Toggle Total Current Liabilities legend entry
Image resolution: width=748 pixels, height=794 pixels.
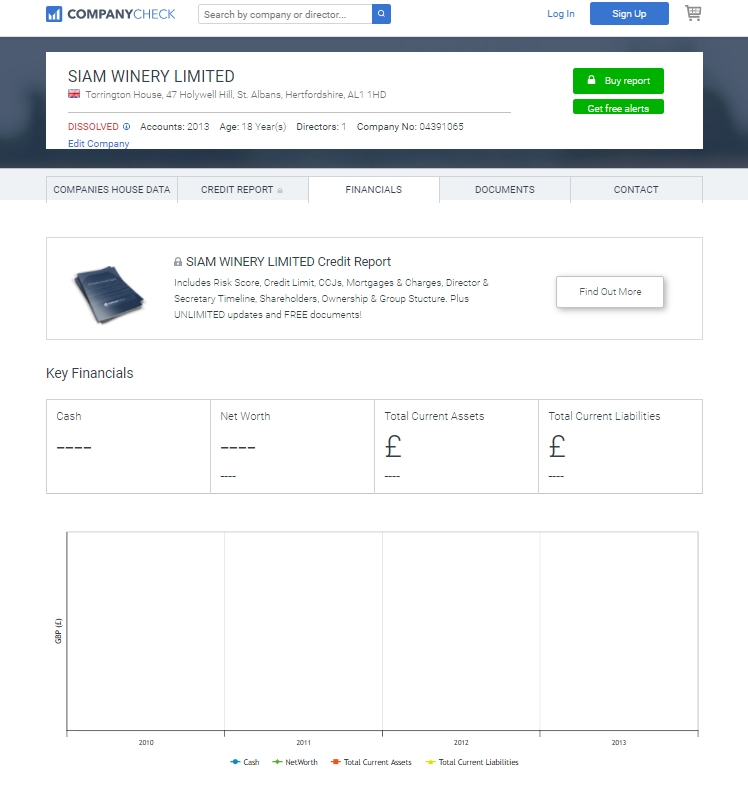click(x=472, y=762)
